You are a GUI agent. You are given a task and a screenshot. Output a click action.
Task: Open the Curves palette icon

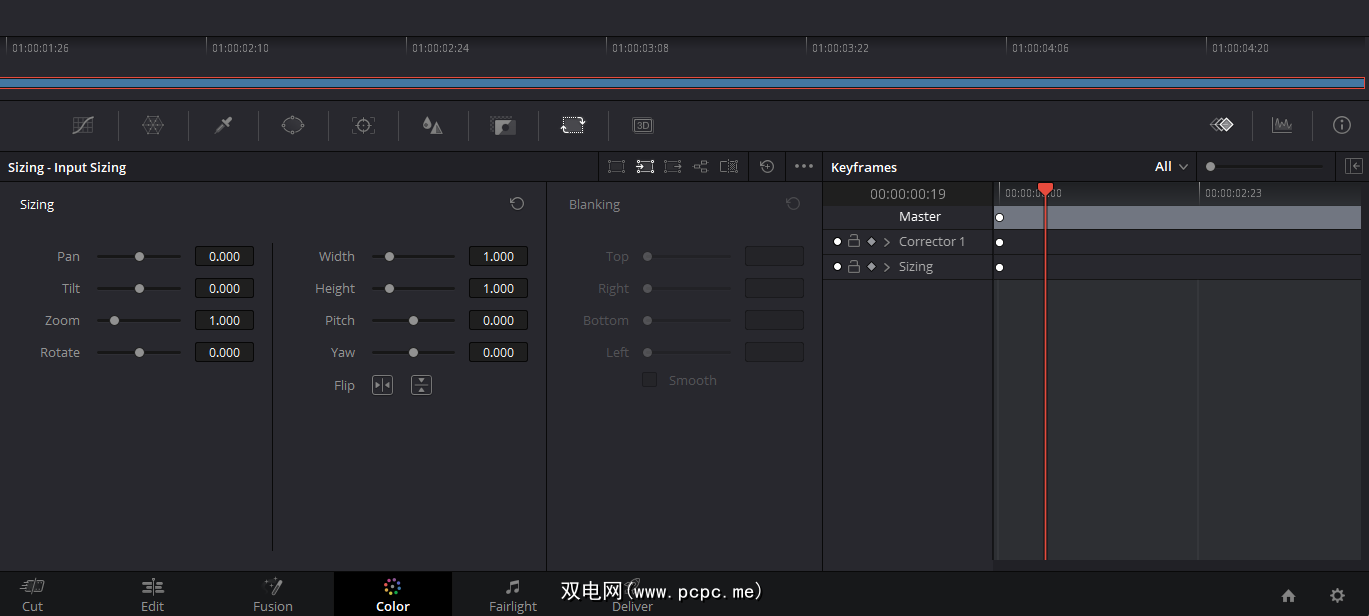click(x=83, y=125)
